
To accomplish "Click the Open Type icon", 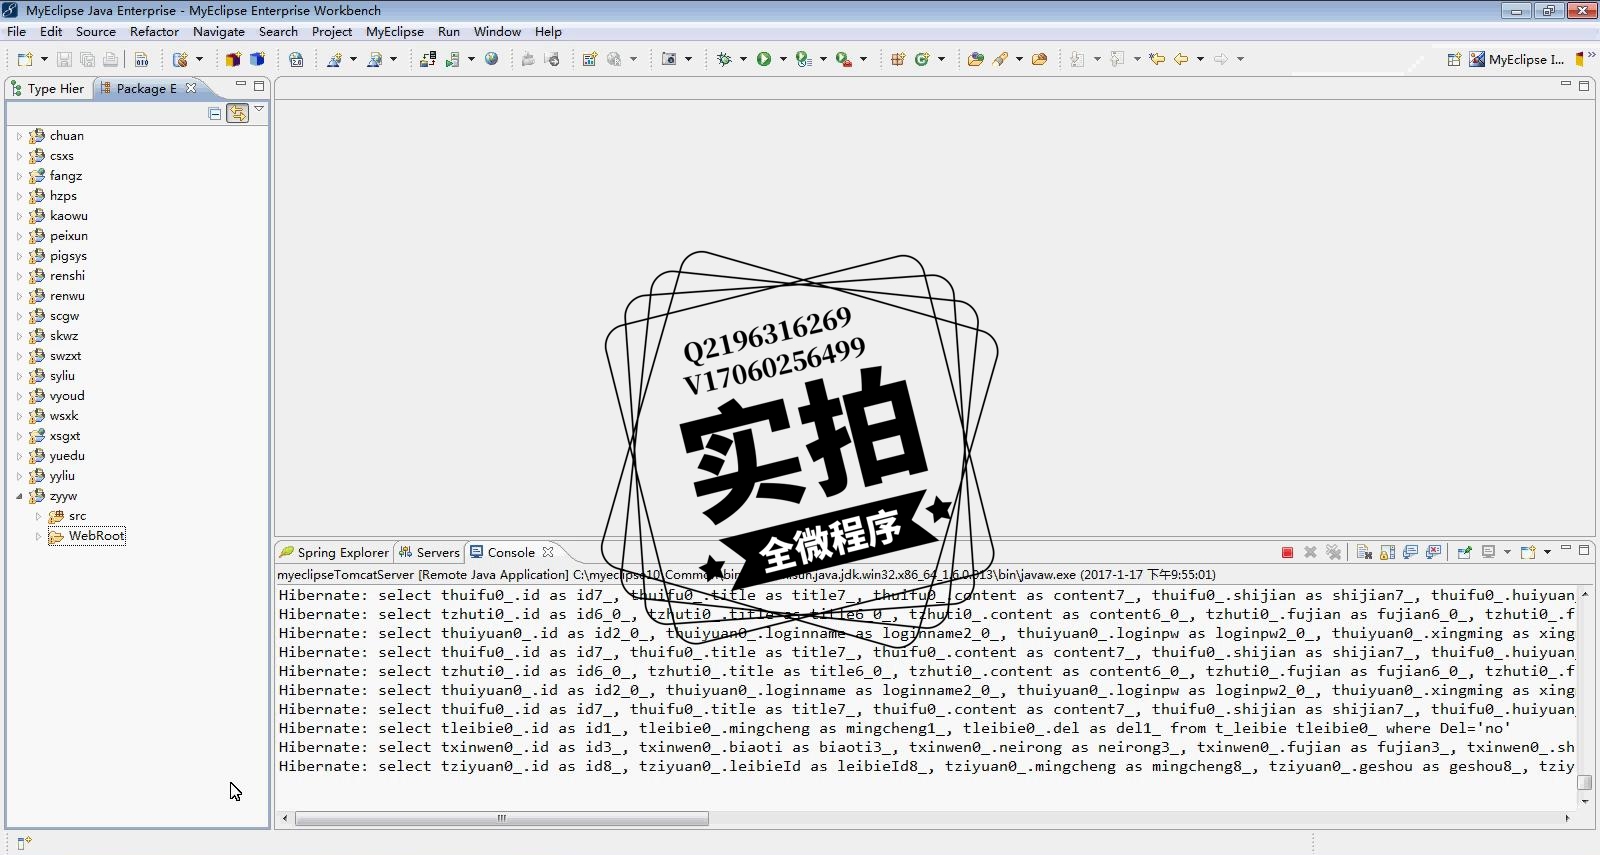I will [975, 59].
